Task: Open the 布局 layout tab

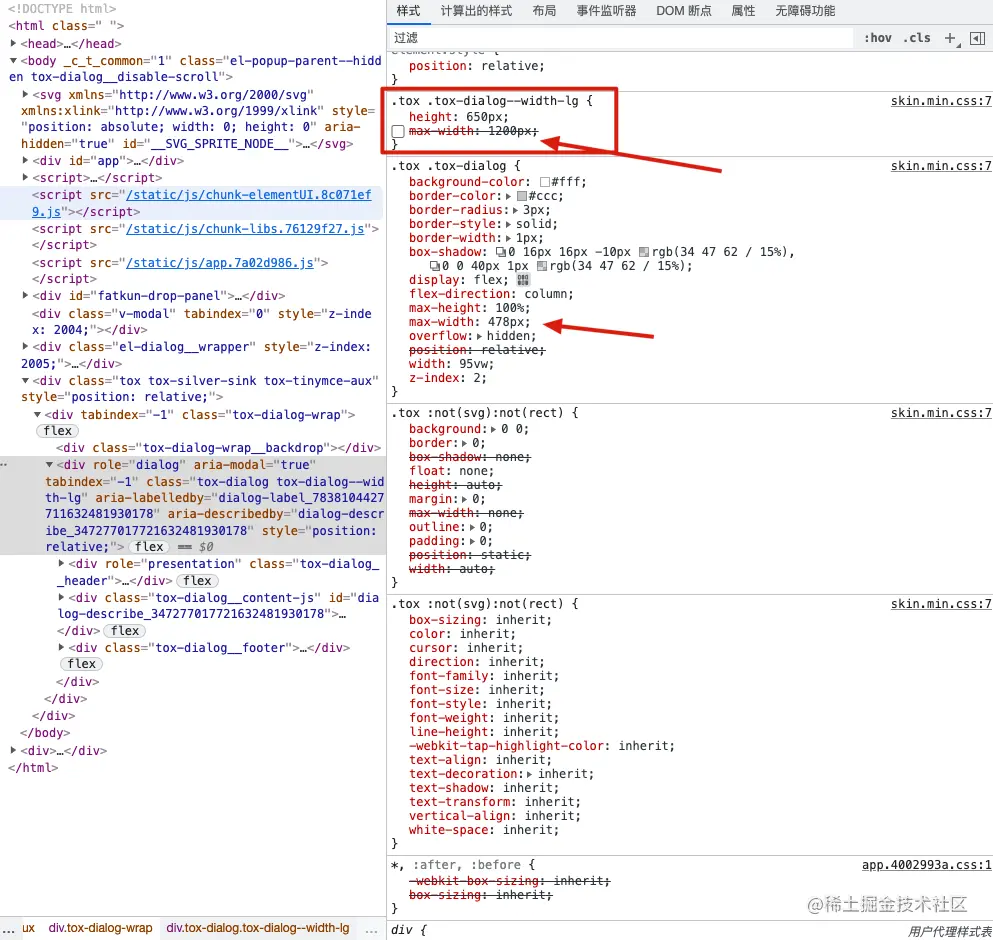Action: click(544, 11)
